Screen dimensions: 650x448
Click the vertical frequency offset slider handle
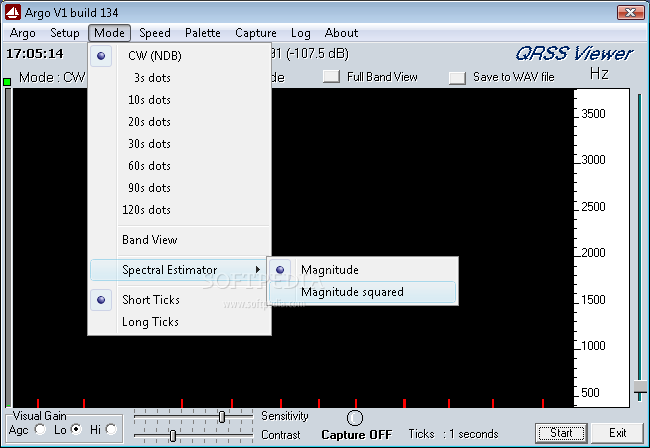point(640,387)
